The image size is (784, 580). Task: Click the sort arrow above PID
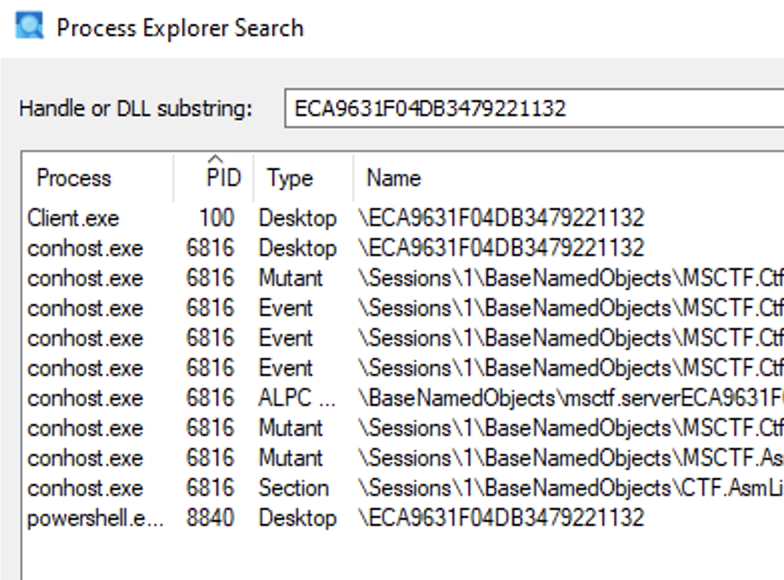[215, 159]
